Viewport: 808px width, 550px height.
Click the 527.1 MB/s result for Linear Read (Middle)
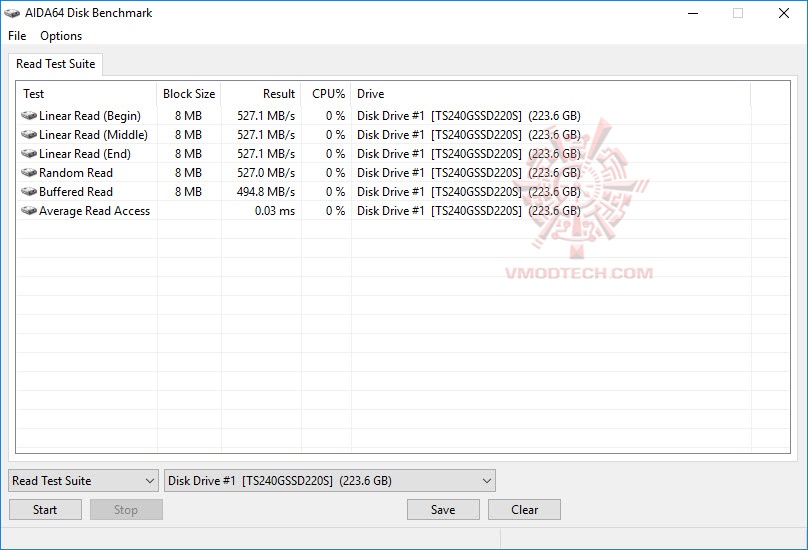pyautogui.click(x=266, y=135)
